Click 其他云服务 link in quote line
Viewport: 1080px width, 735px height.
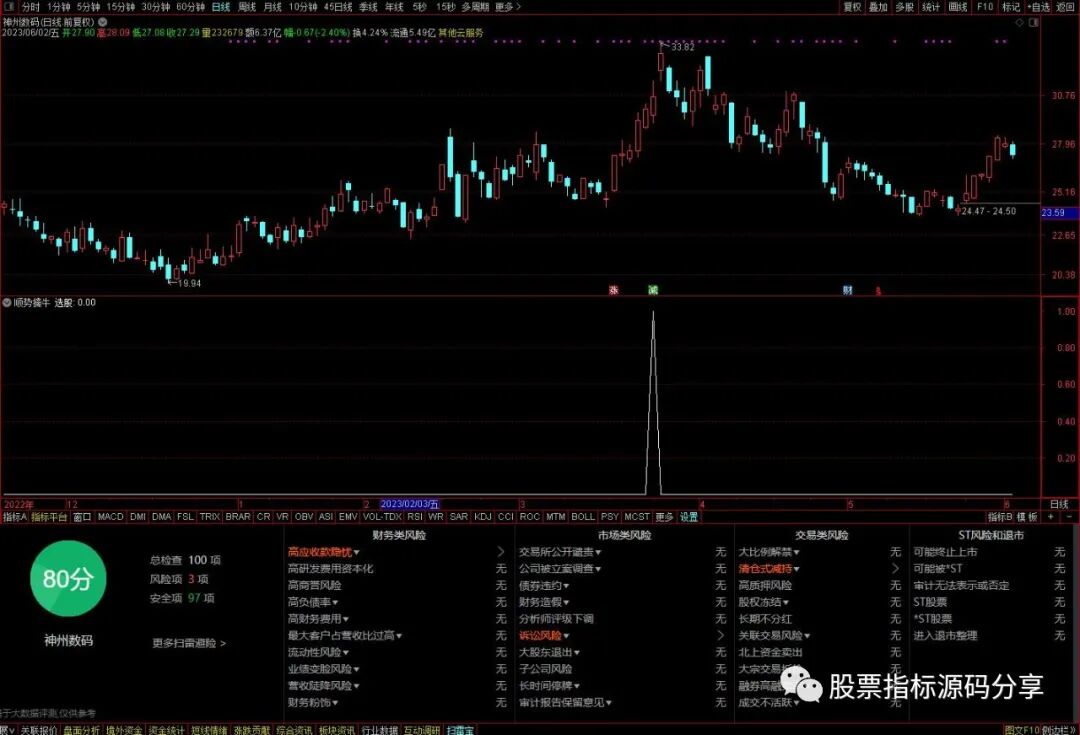[x=461, y=32]
